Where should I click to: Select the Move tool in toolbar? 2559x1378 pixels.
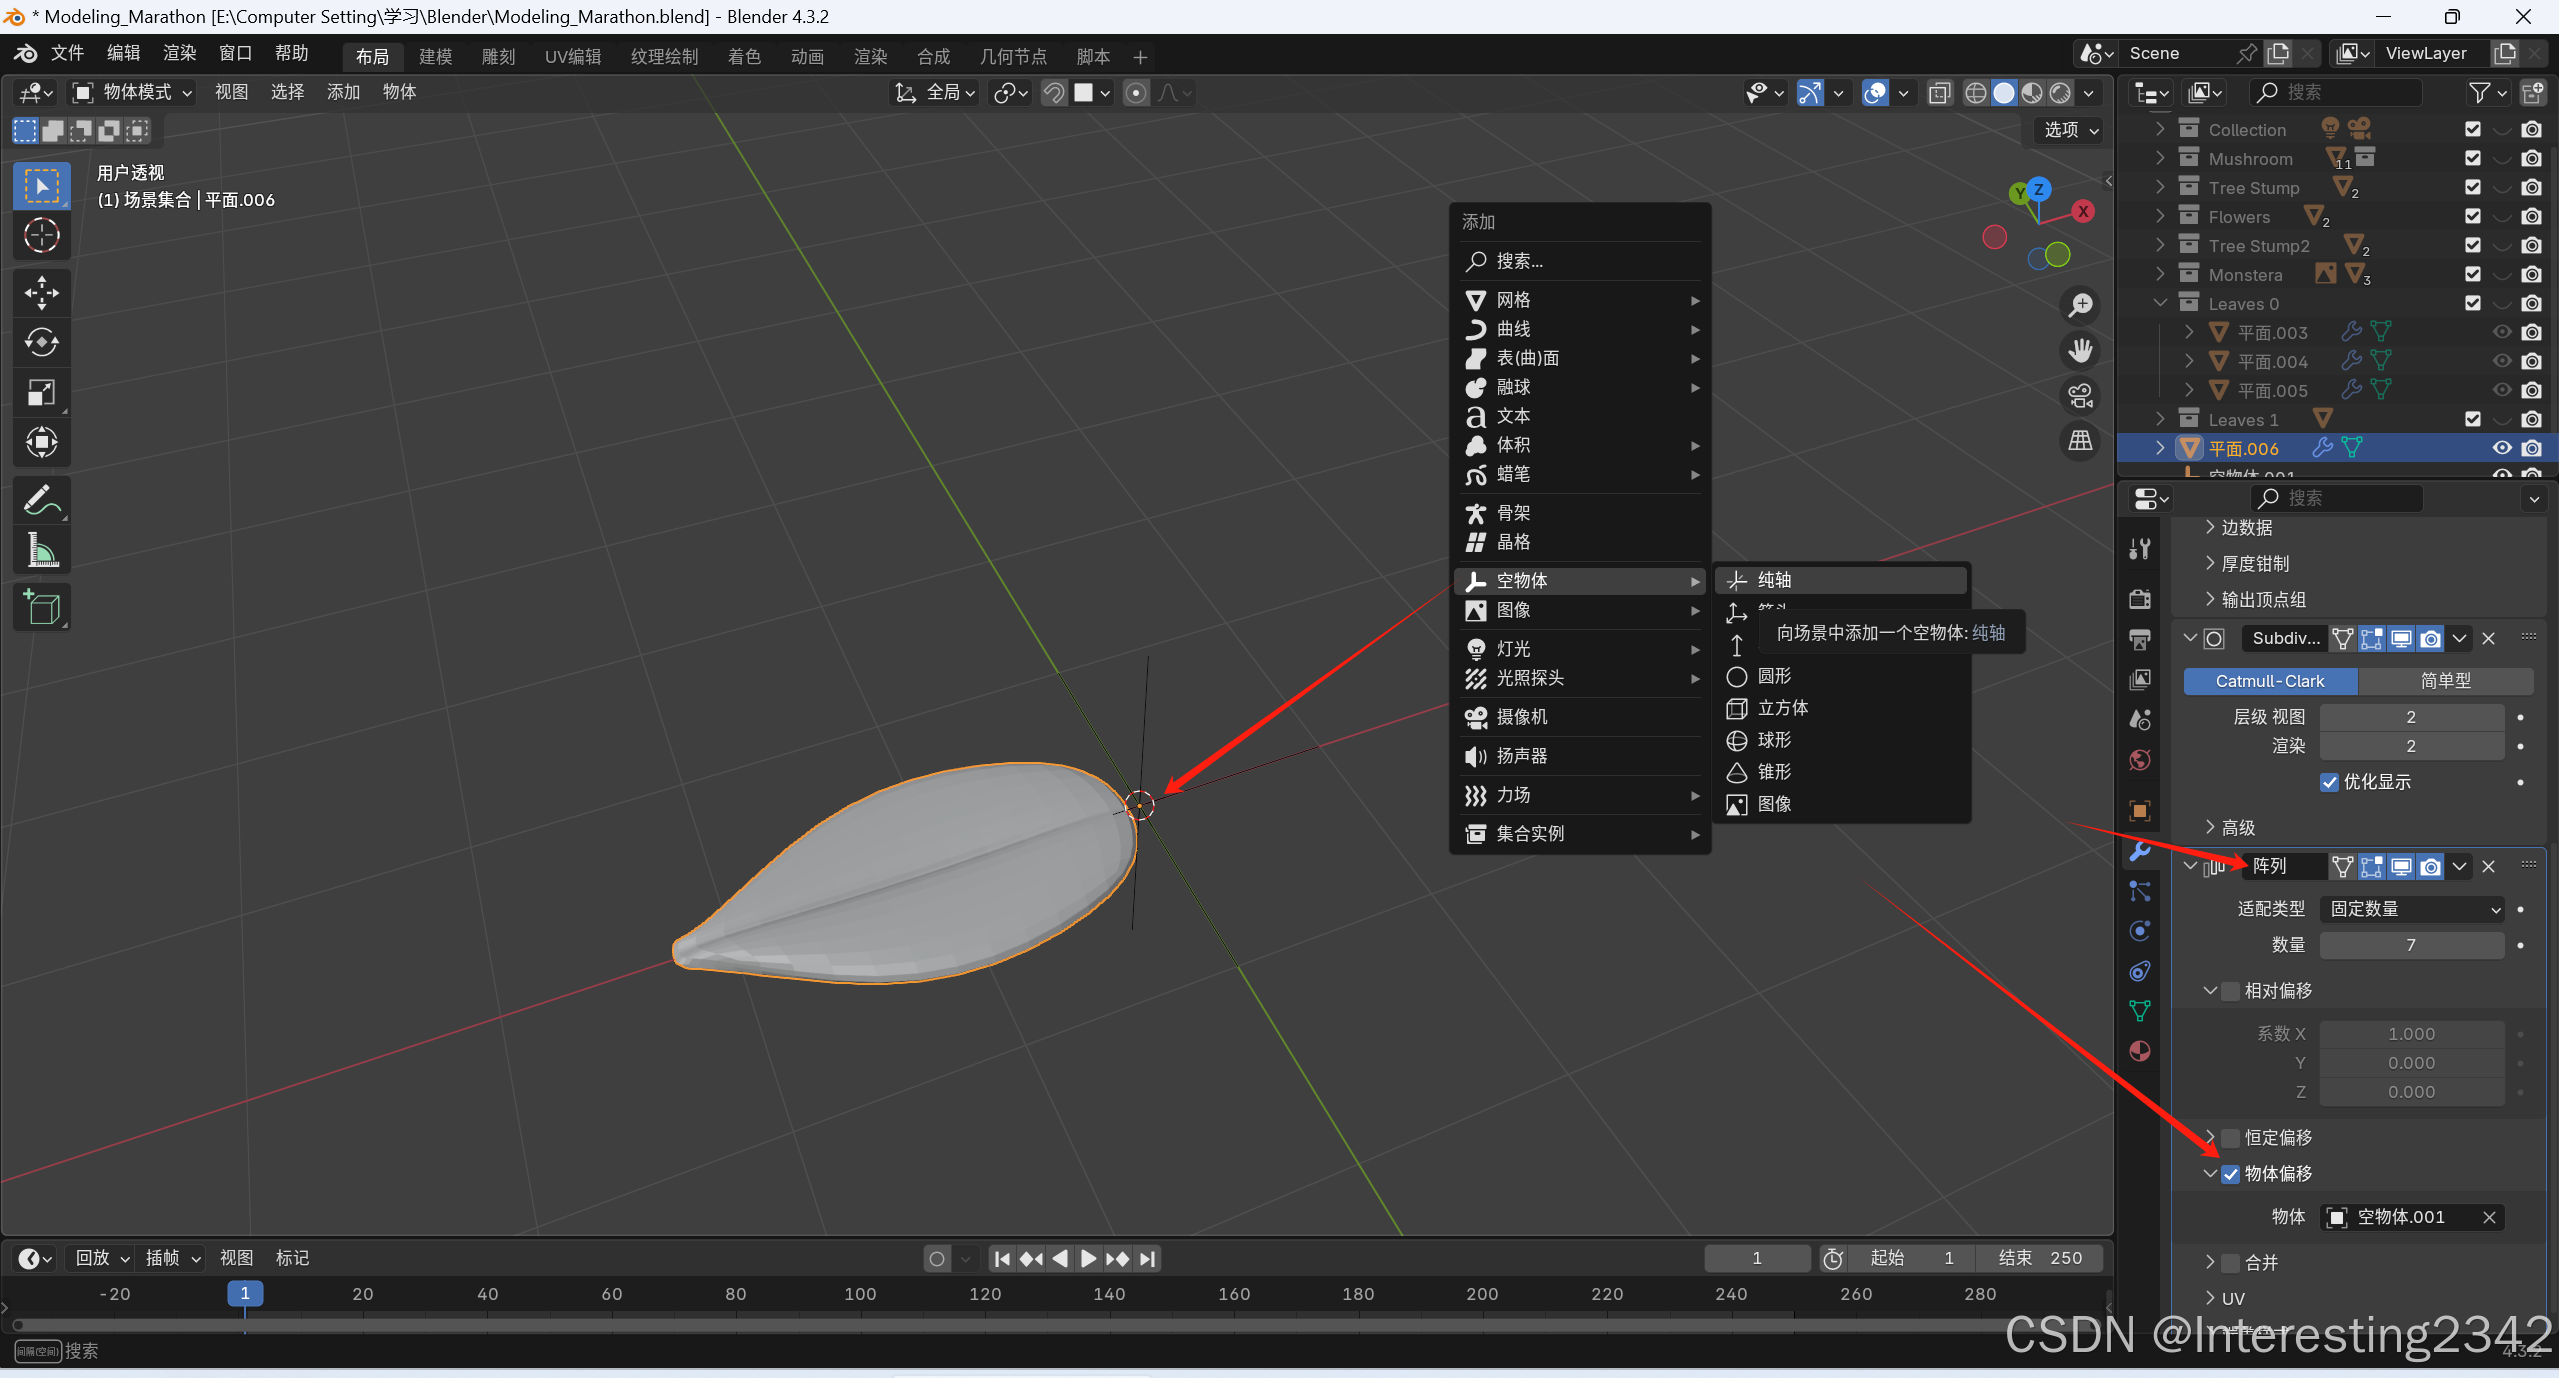[41, 292]
